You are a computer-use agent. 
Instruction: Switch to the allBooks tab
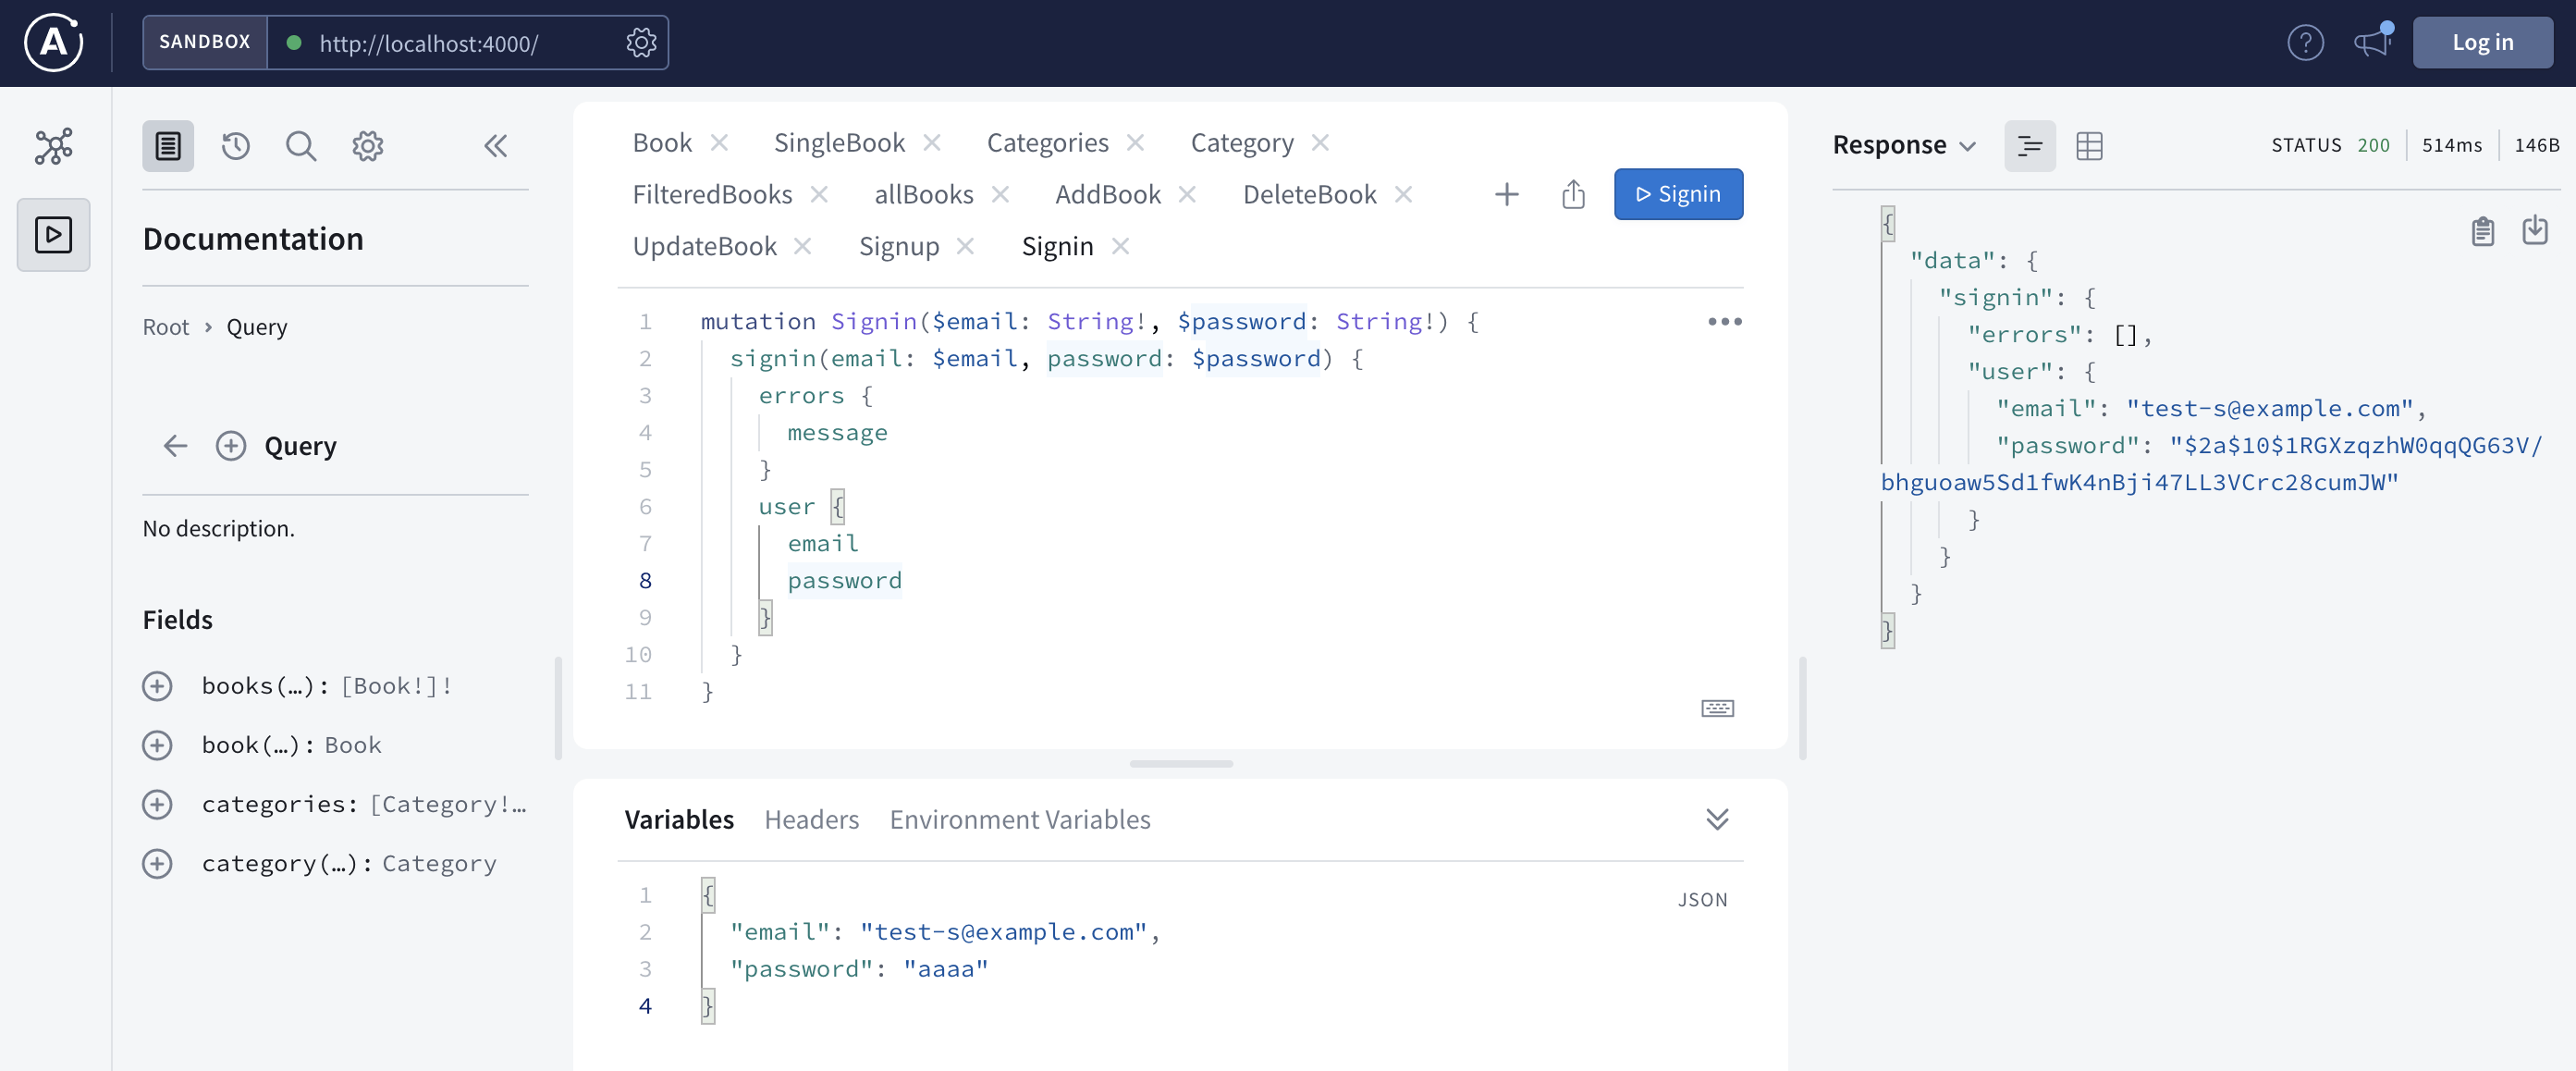[x=923, y=194]
